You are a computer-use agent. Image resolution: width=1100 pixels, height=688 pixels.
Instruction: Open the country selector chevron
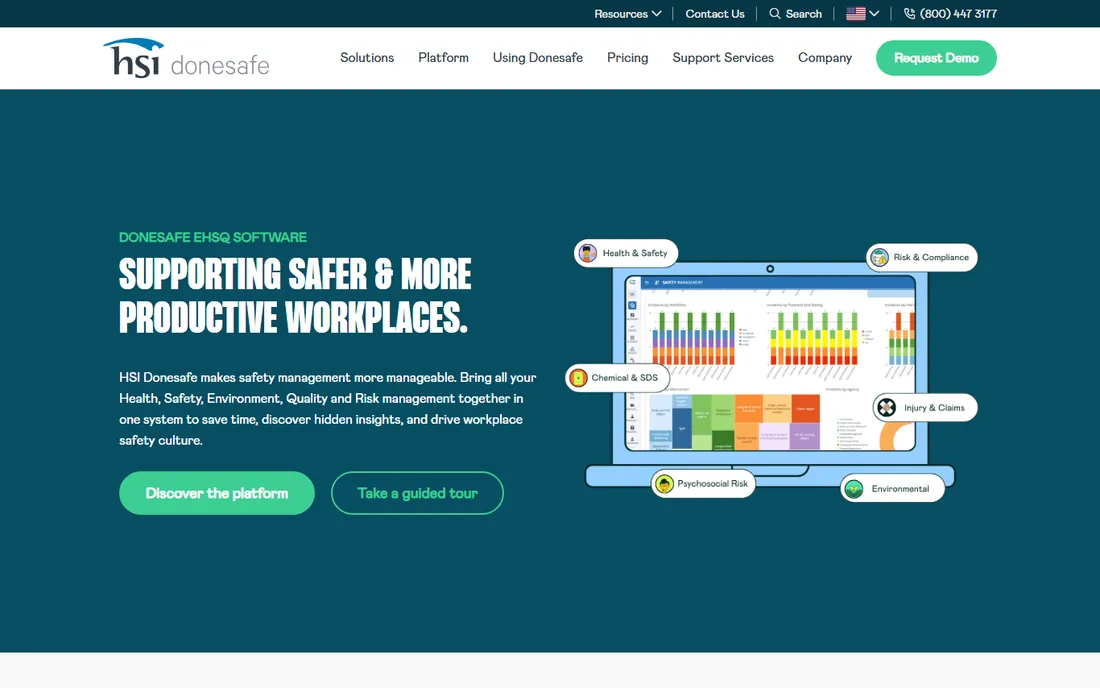click(874, 13)
